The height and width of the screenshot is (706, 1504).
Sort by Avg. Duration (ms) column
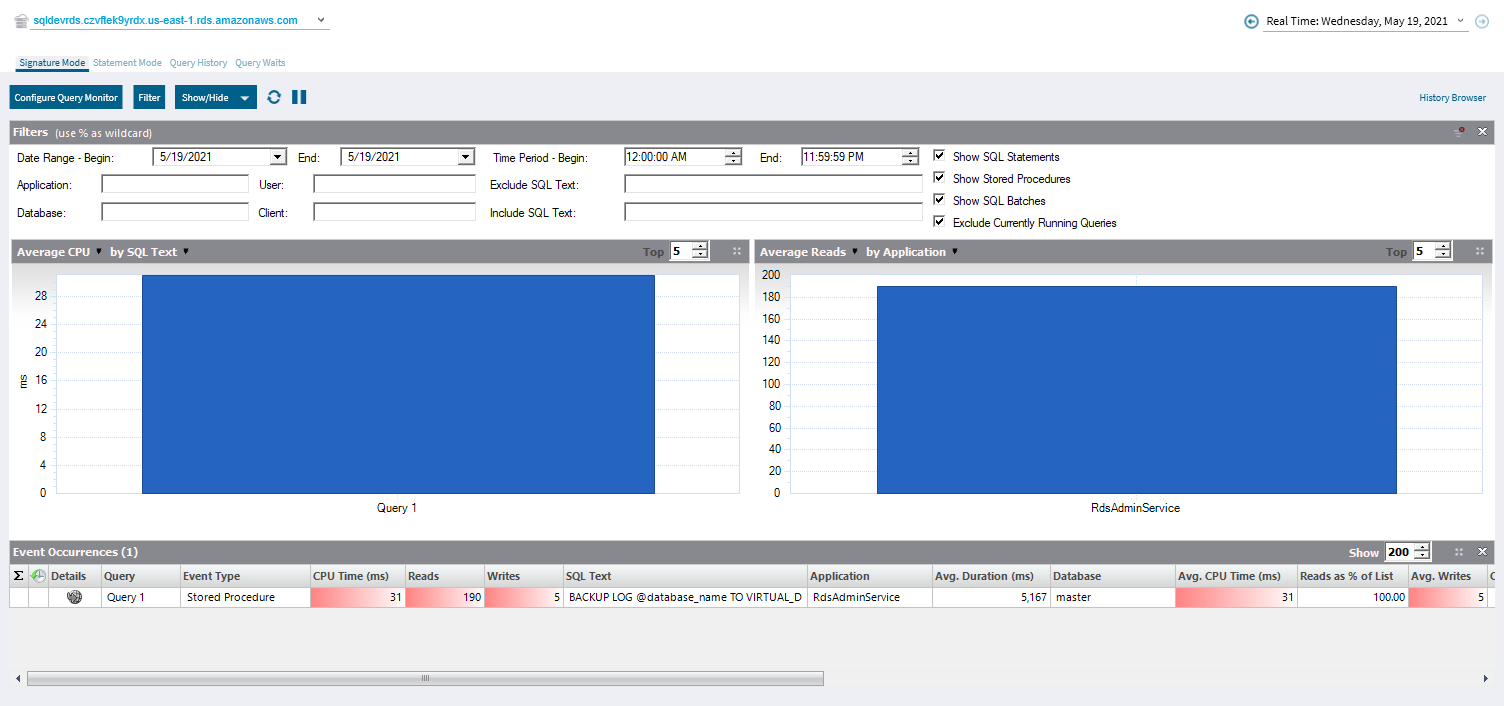pos(991,576)
